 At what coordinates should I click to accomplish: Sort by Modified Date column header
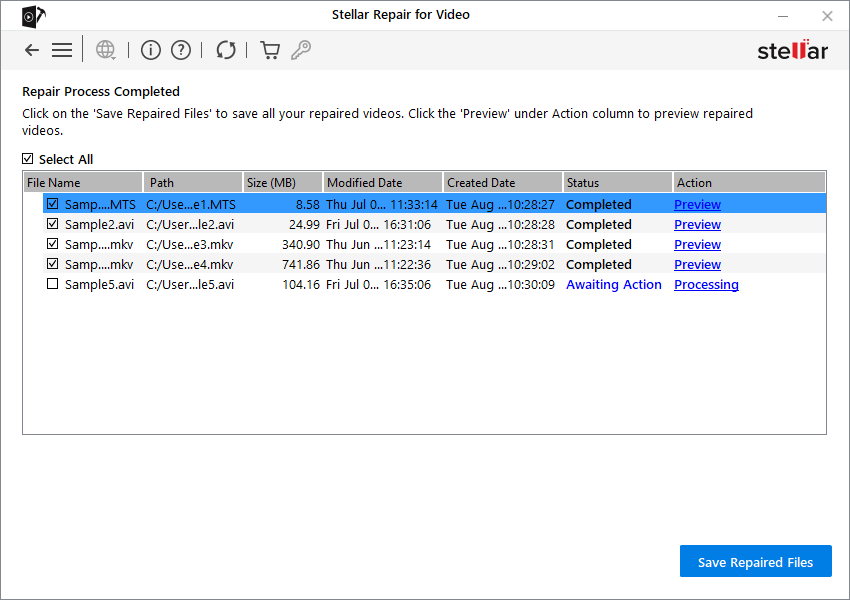click(383, 183)
